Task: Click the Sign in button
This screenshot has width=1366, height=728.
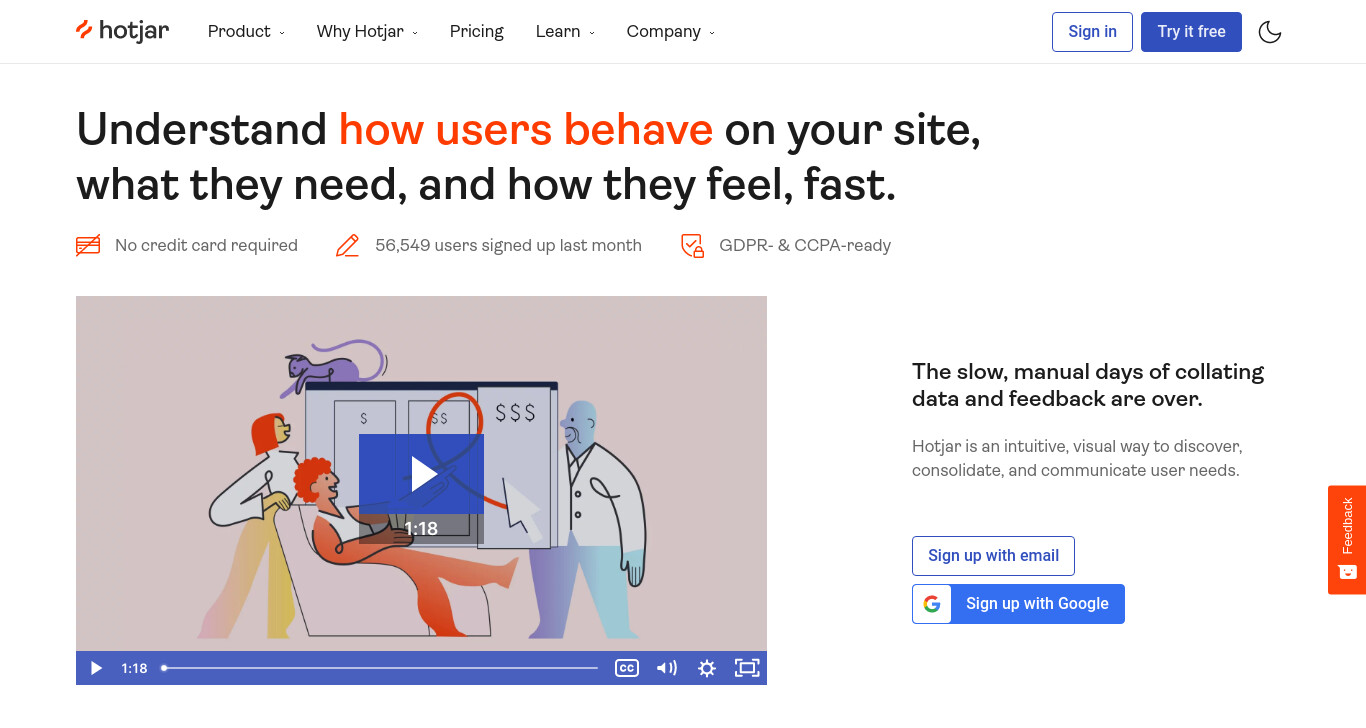Action: click(x=1092, y=32)
